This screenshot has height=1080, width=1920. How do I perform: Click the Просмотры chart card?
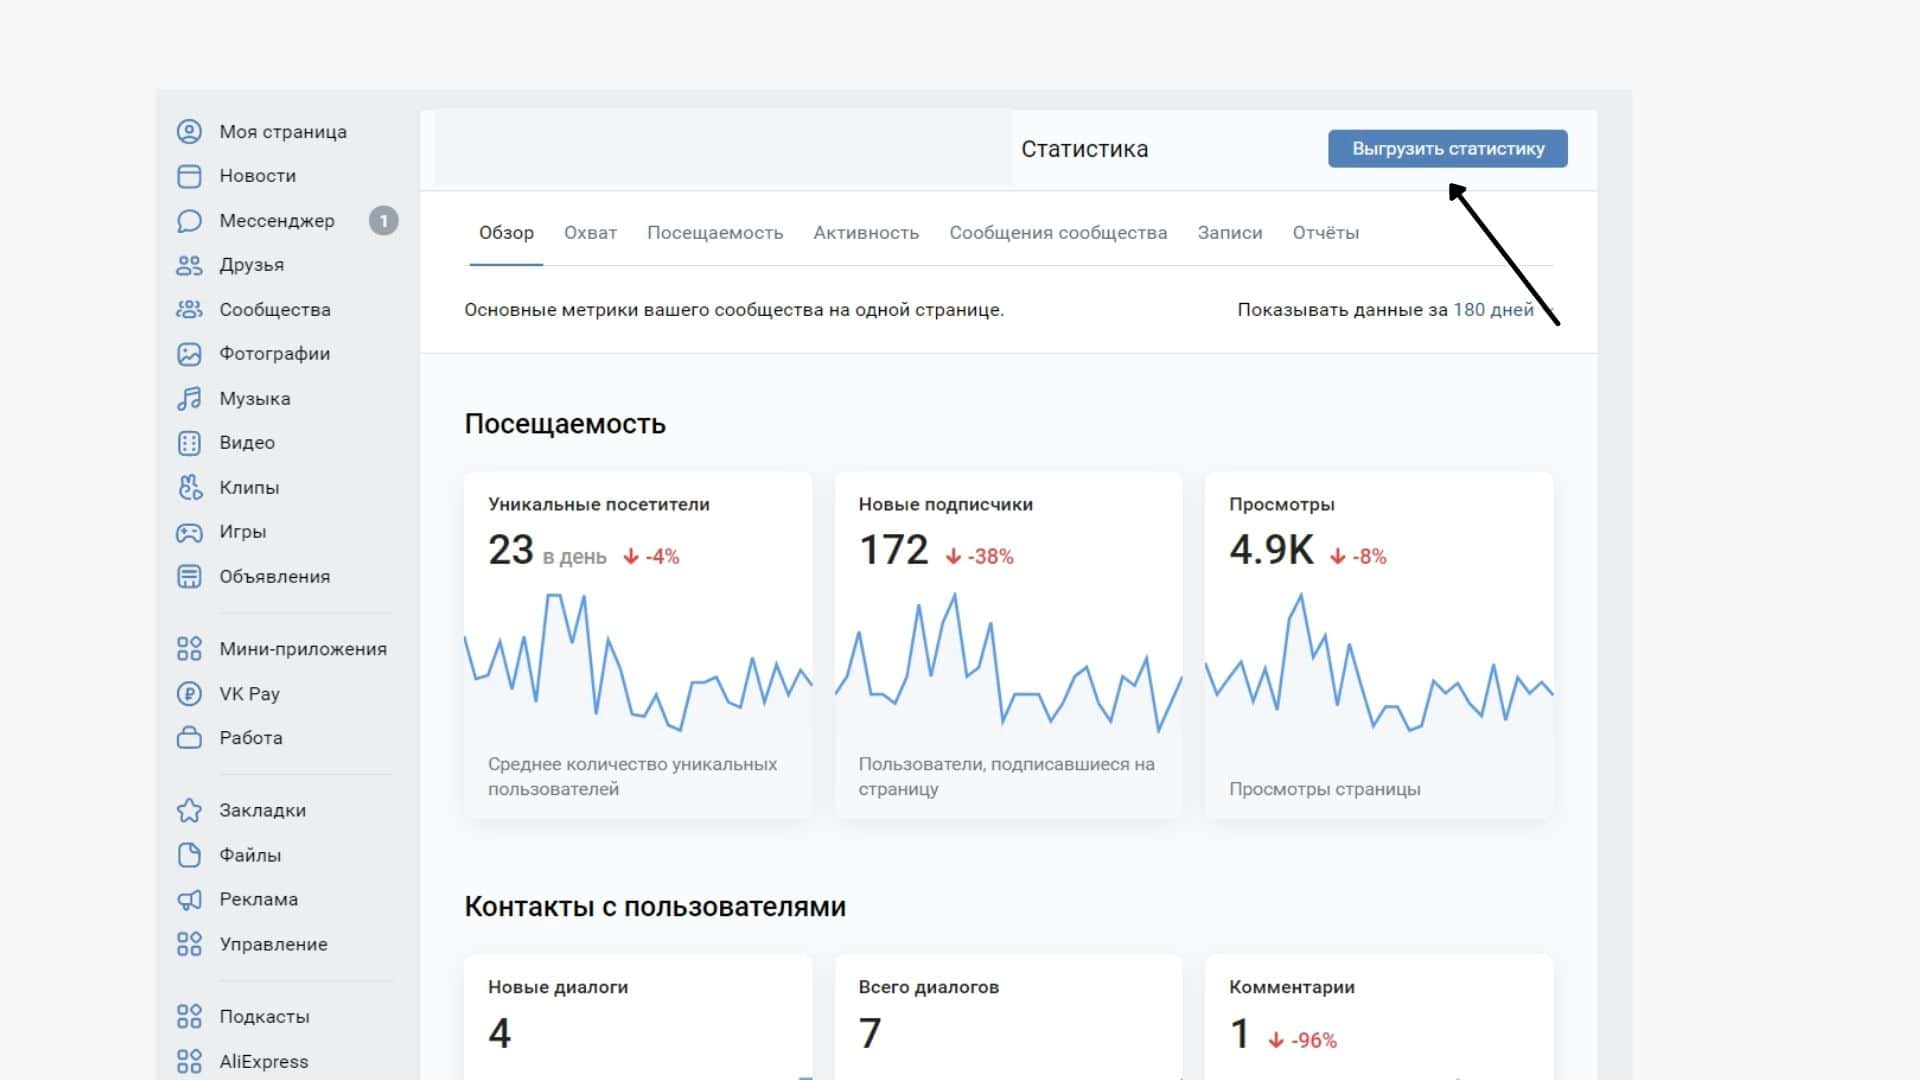(1378, 645)
